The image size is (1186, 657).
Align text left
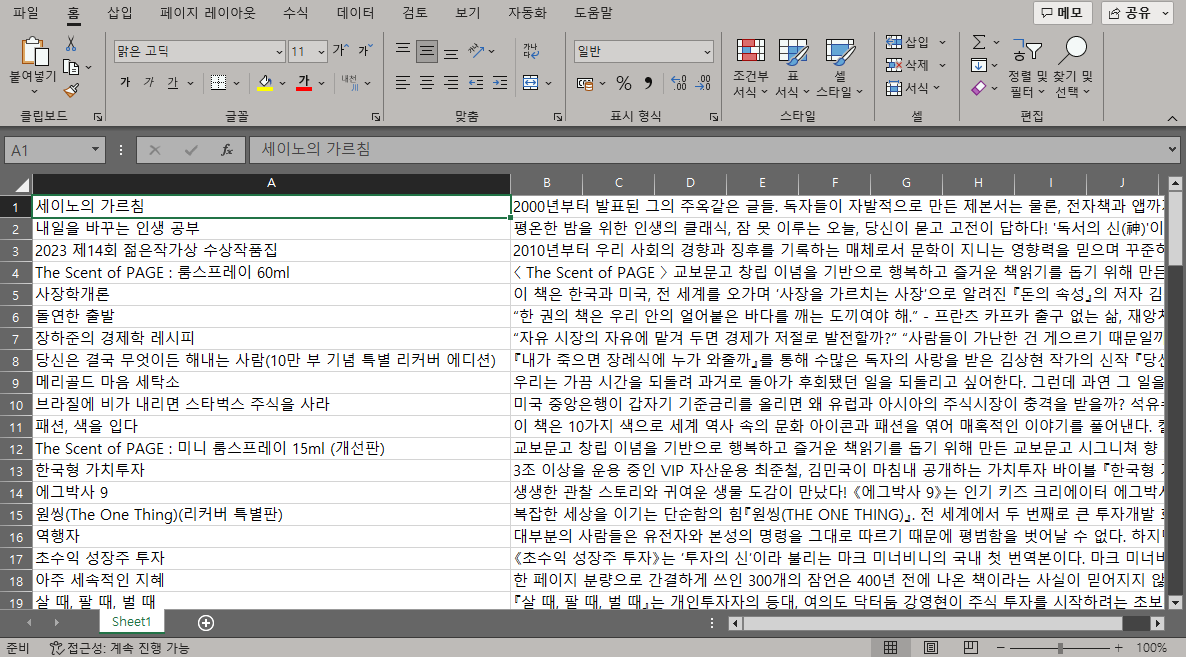pyautogui.click(x=402, y=82)
